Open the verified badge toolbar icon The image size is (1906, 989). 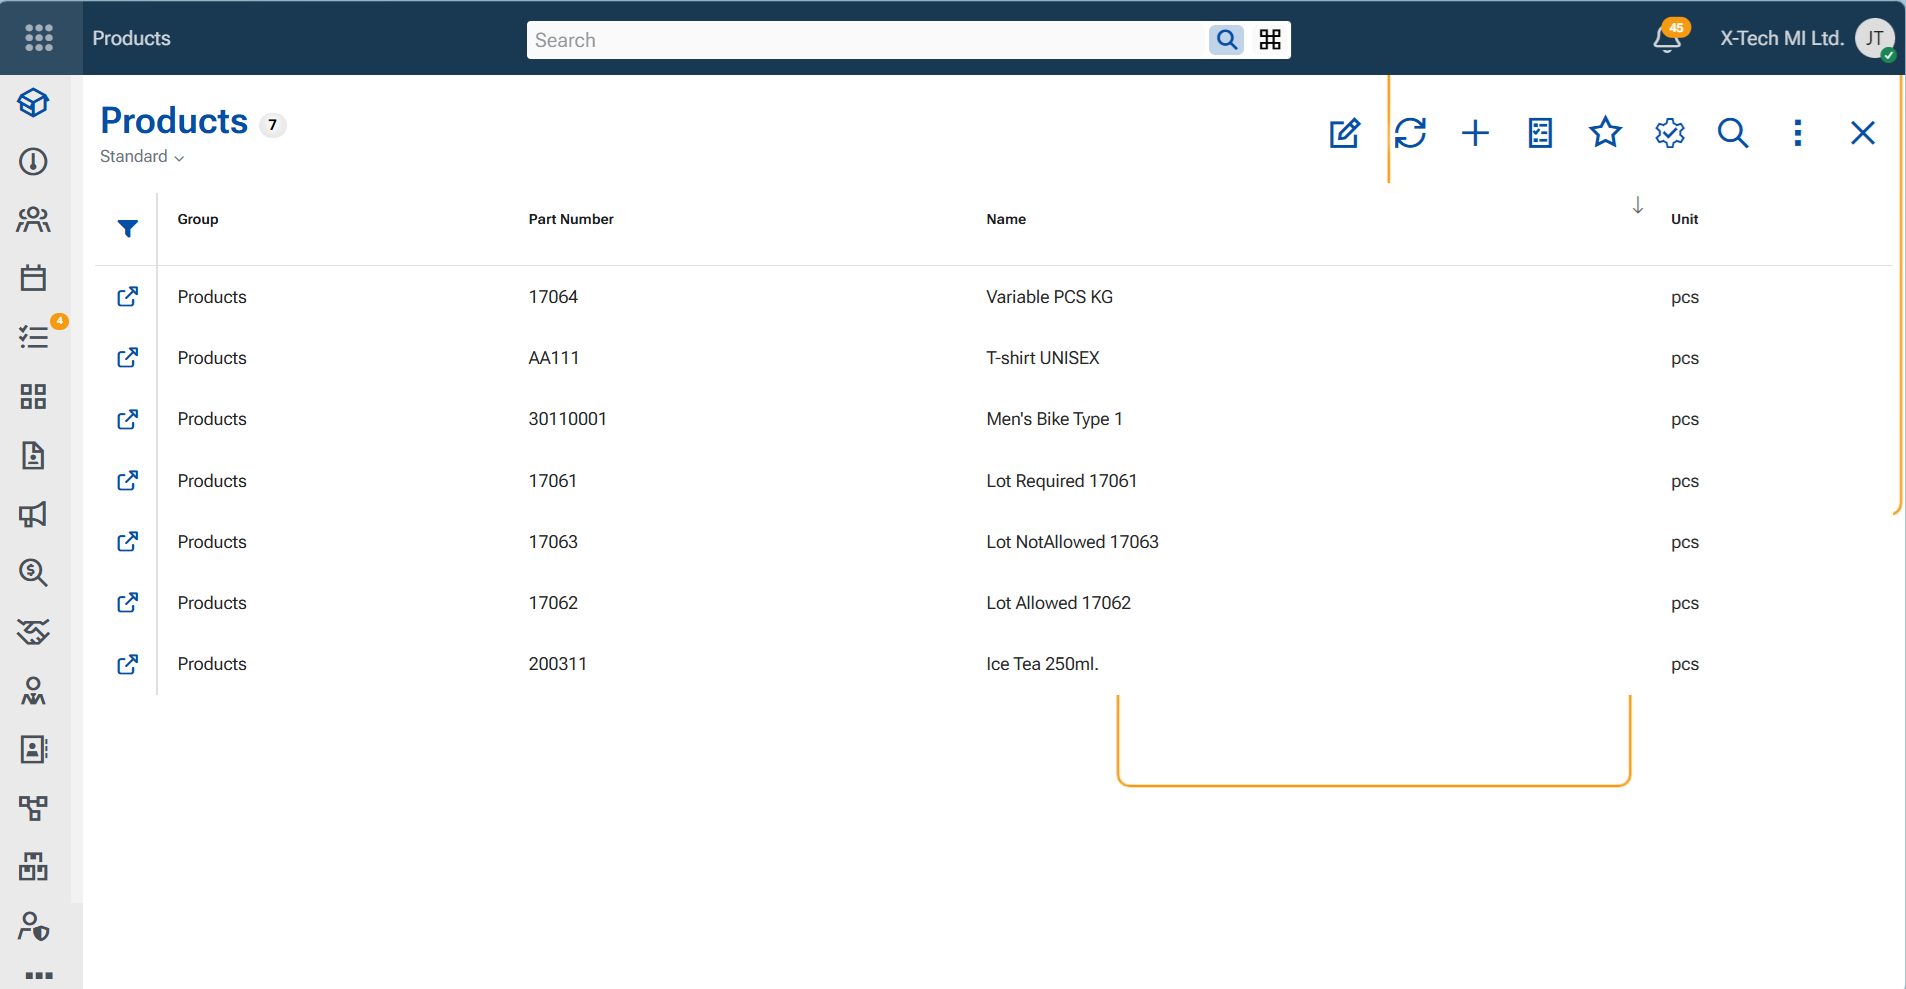click(1670, 133)
